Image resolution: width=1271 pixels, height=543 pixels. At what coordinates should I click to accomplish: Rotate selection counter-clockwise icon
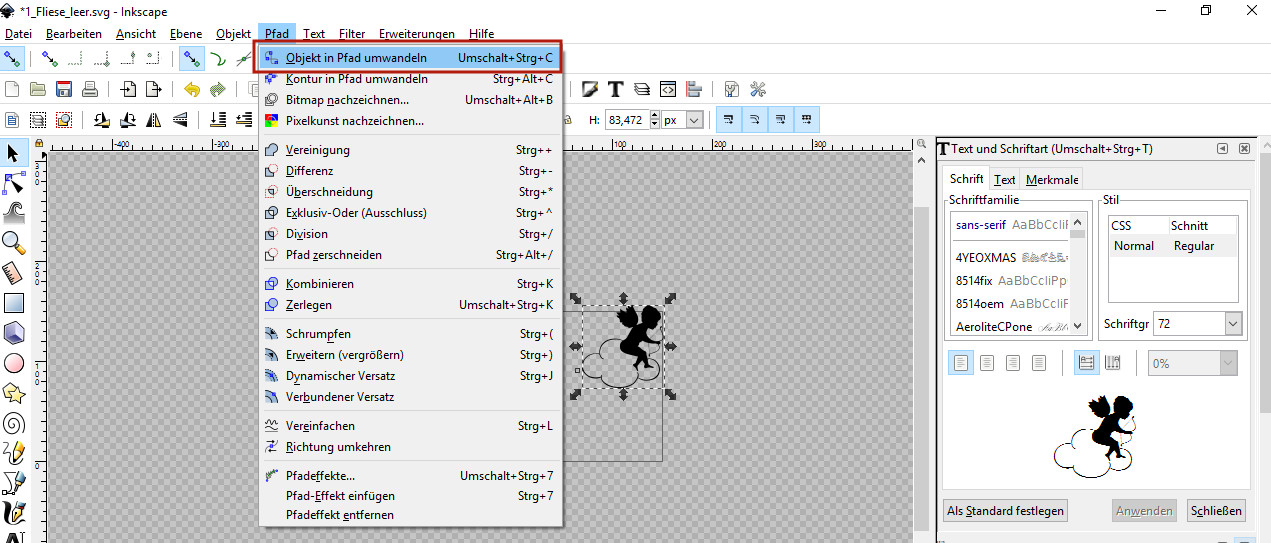pyautogui.click(x=101, y=120)
